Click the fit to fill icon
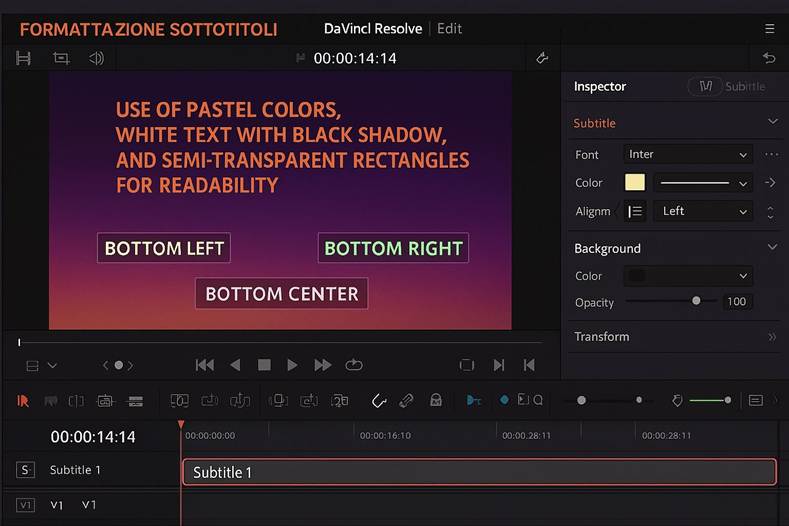Image resolution: width=789 pixels, height=526 pixels. click(x=278, y=401)
